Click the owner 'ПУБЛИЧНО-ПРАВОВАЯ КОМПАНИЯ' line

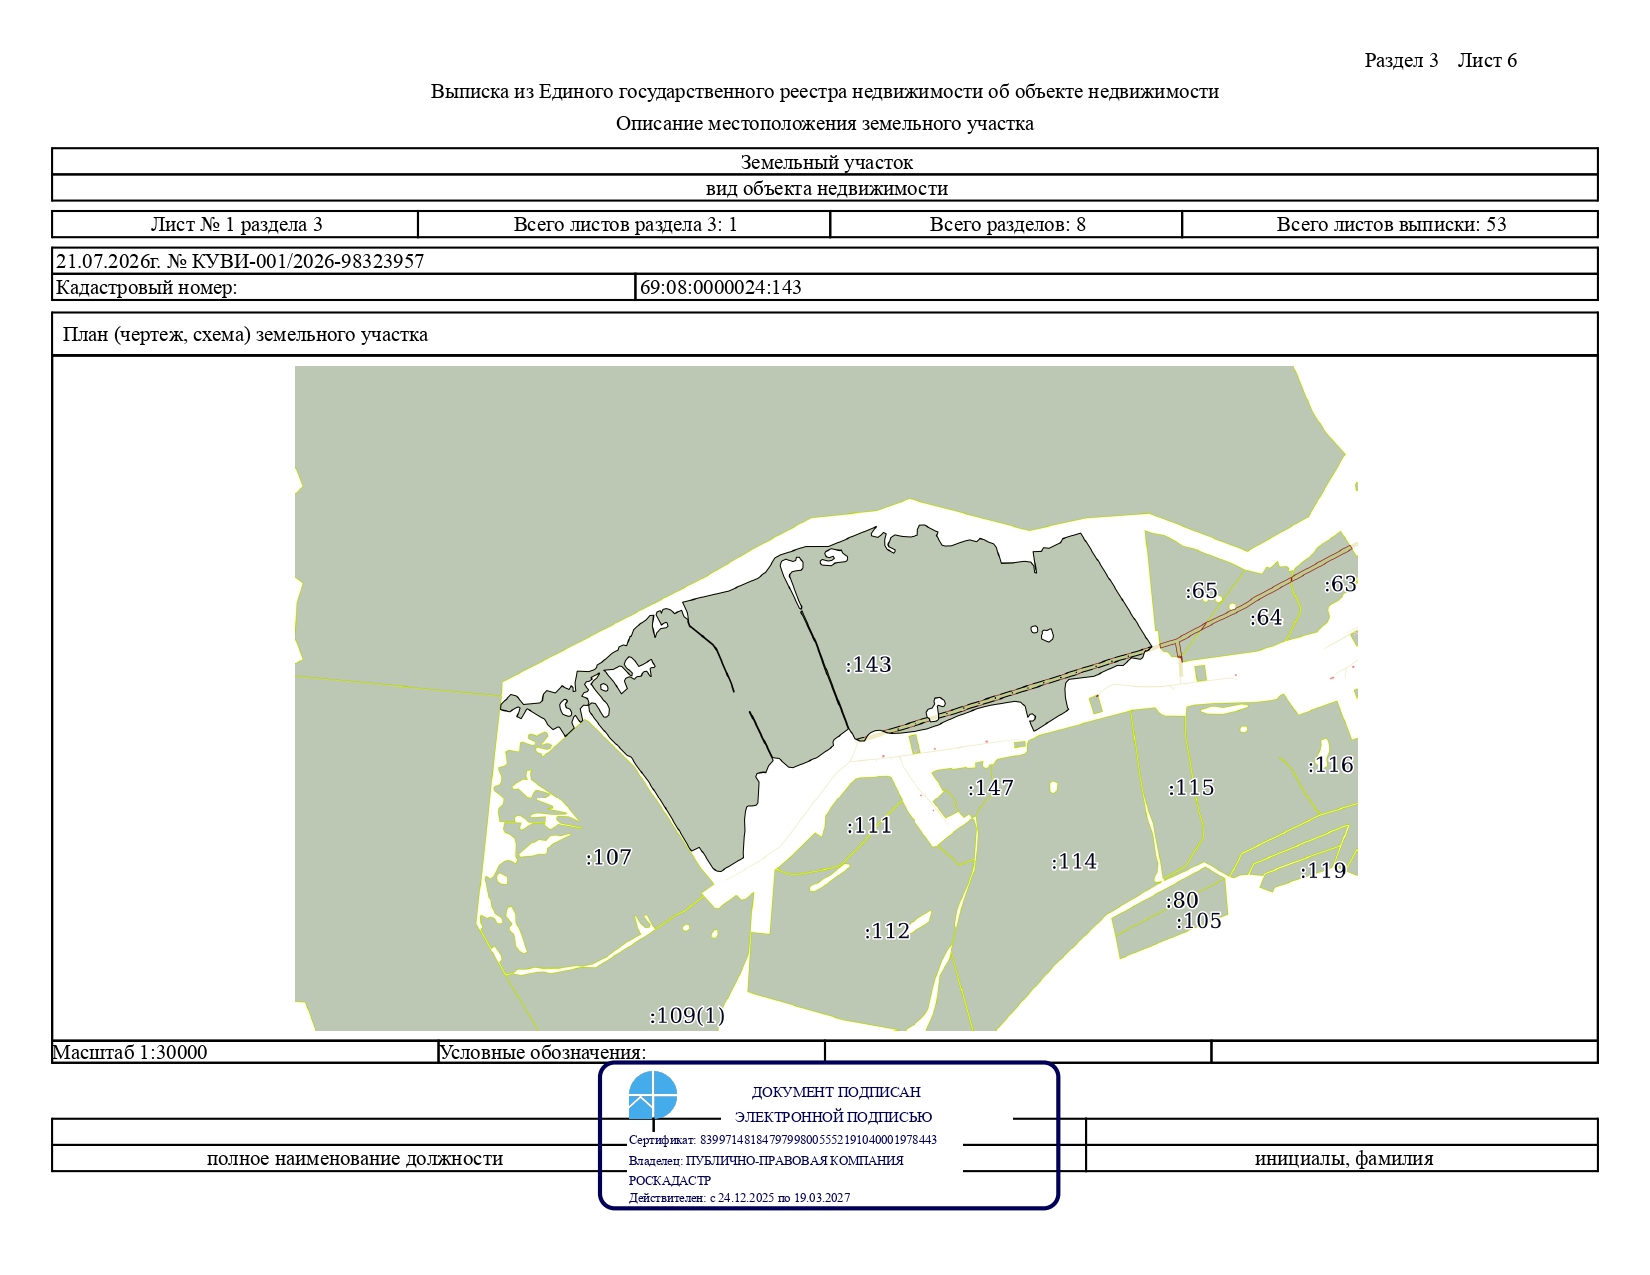[766, 1161]
